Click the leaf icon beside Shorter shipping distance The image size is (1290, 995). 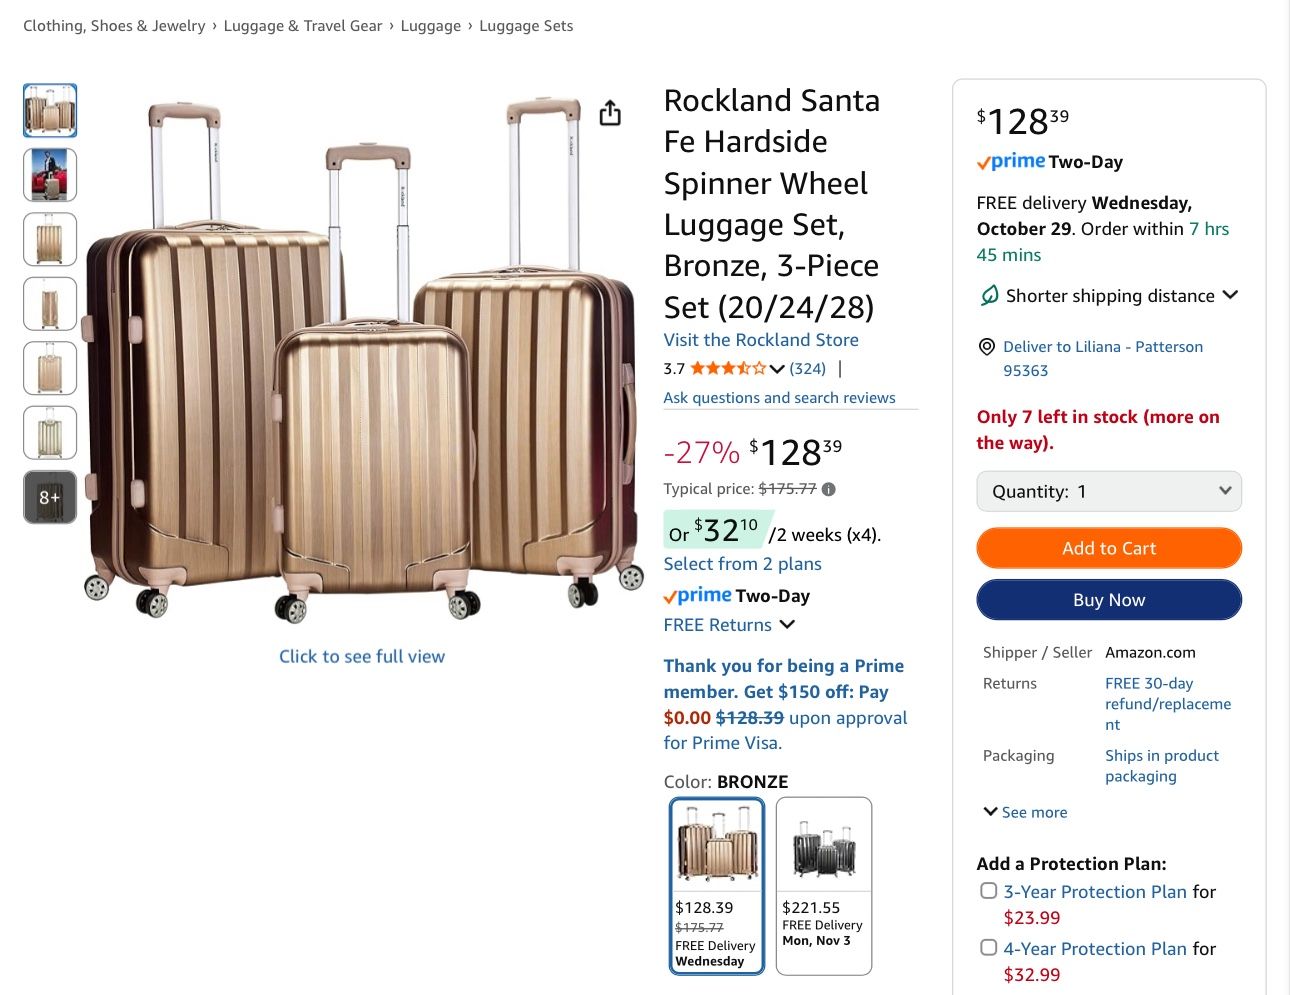(989, 295)
